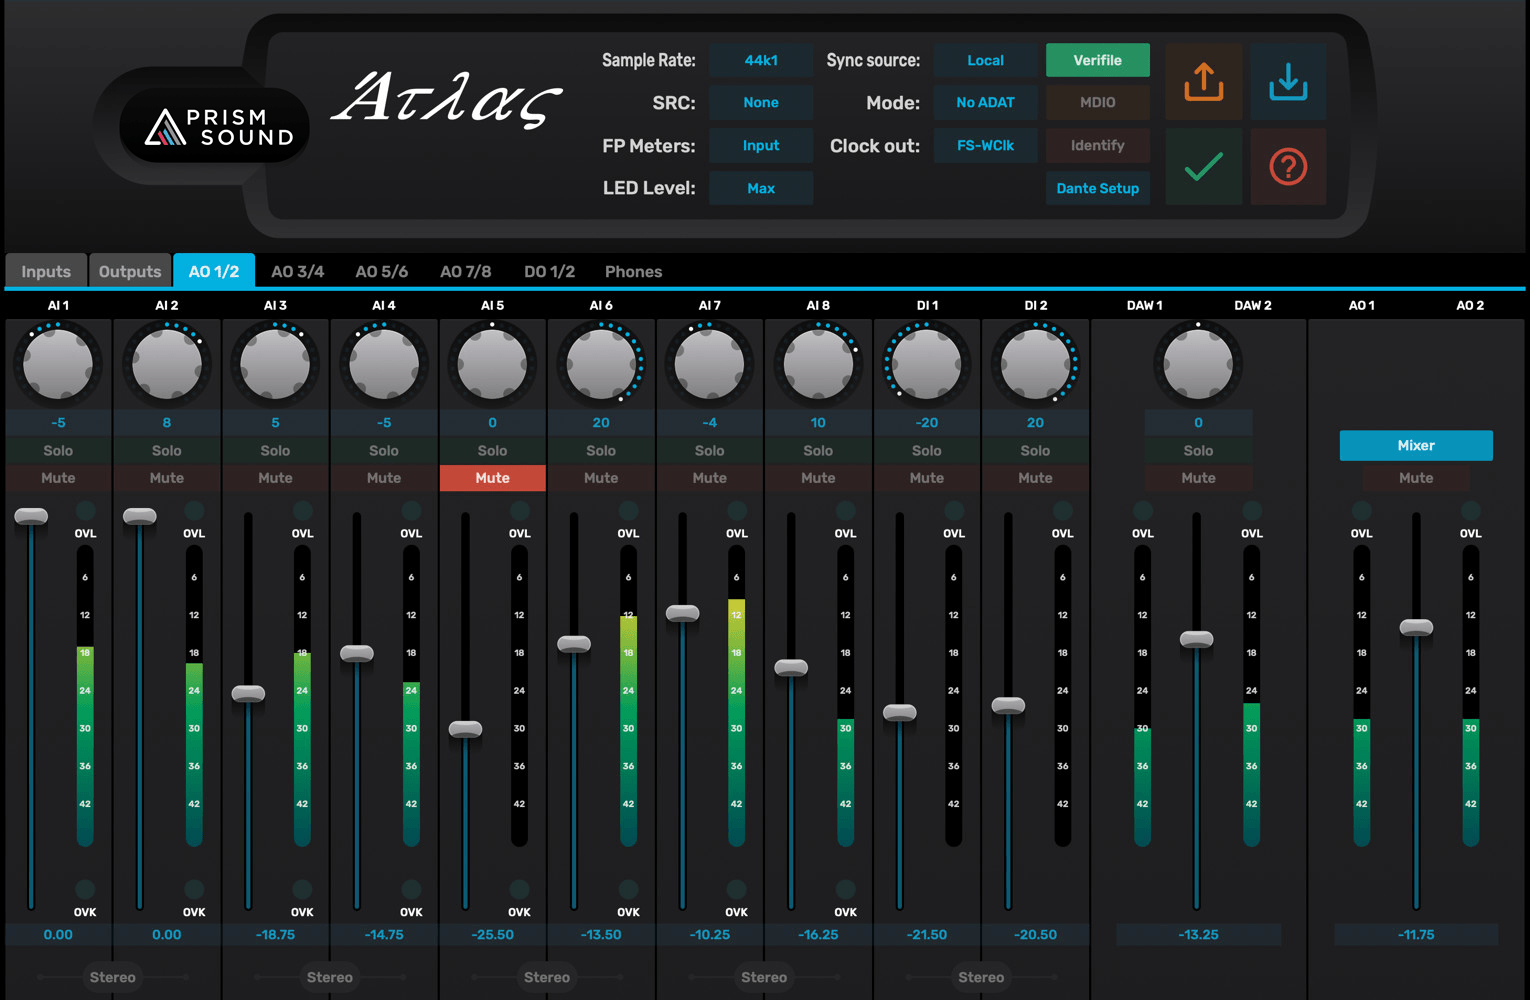Viewport: 1530px width, 1000px height.
Task: Click the AI 8 pan knob
Action: click(818, 364)
